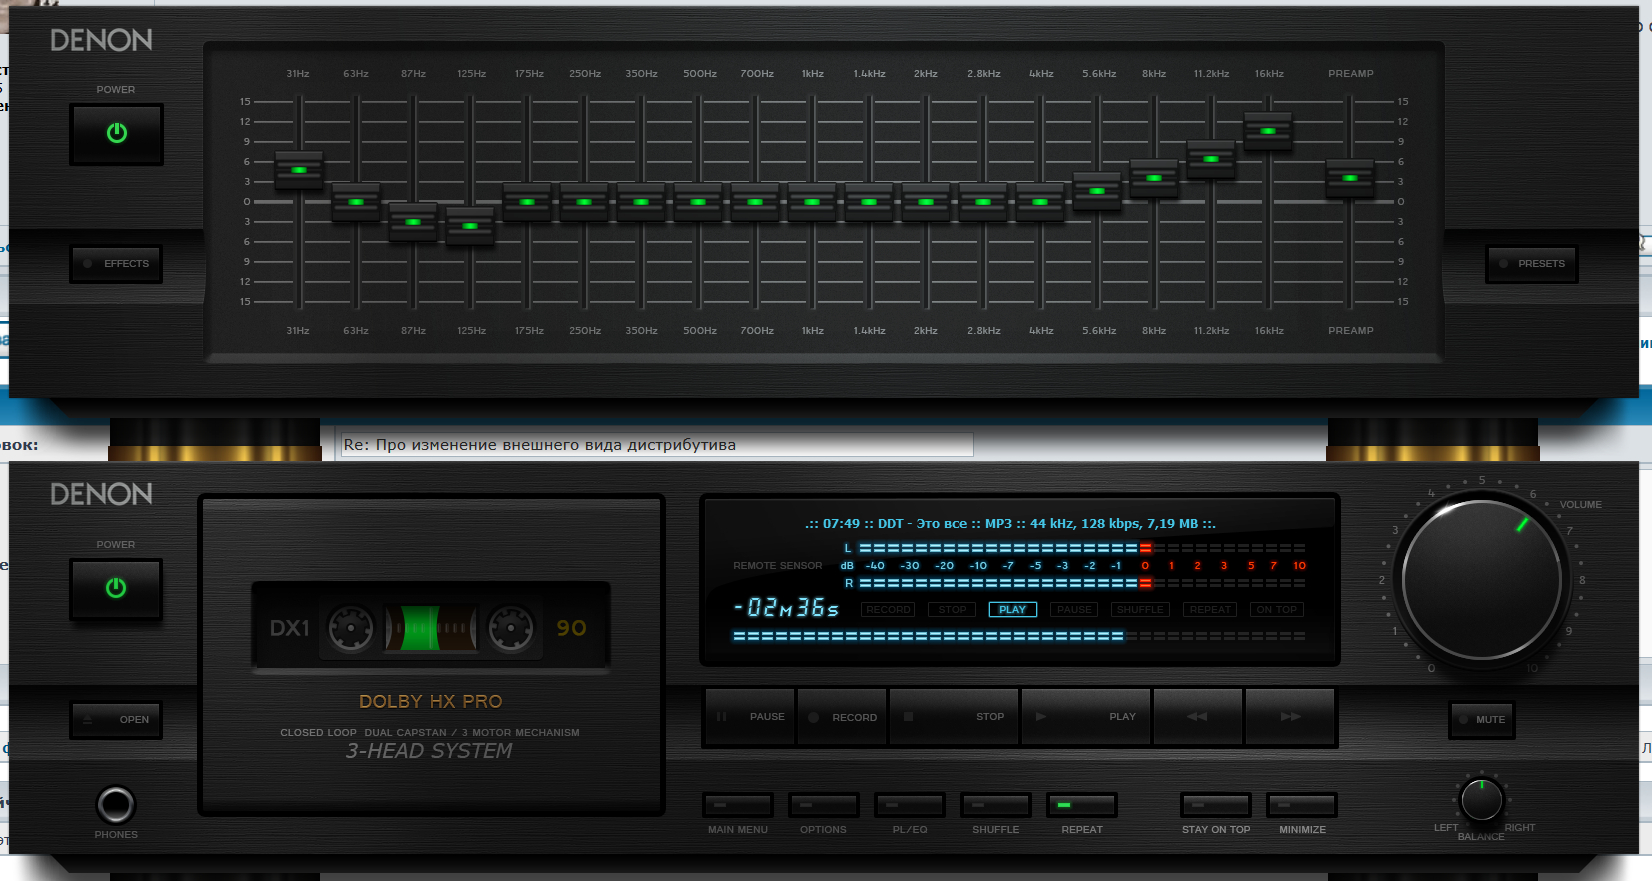Click the 16kHz equalizer slider handle
Viewport: 1652px width, 881px height.
1268,131
